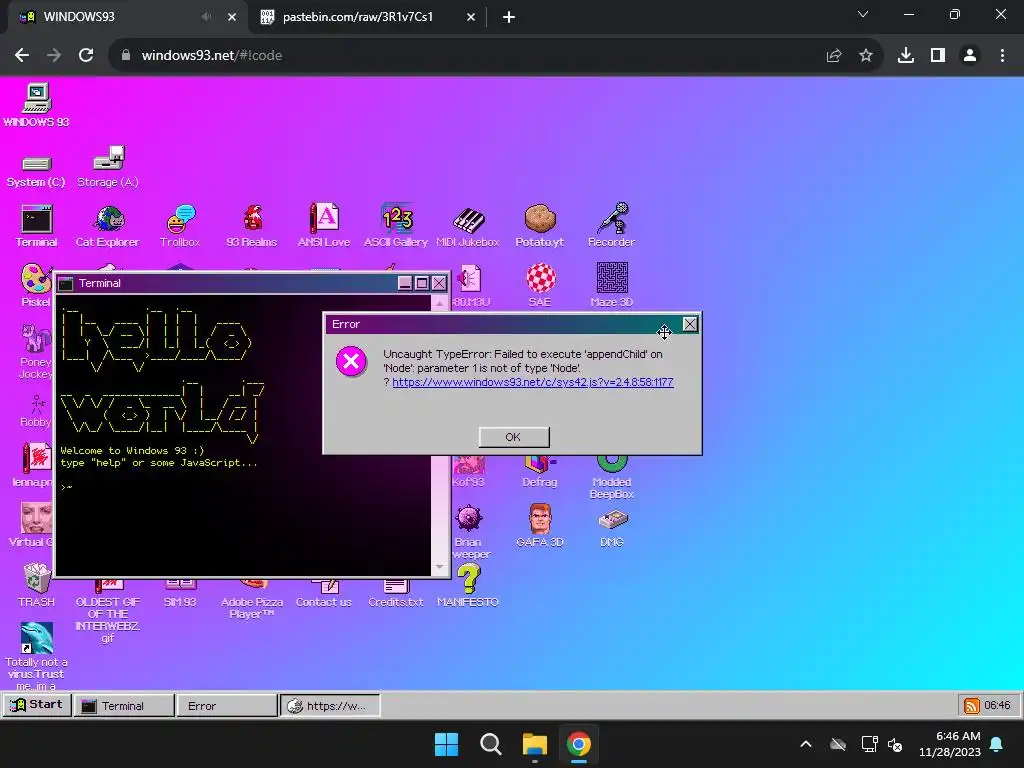This screenshot has height=768, width=1024.
Task: Open the host clock showing 6:46 AM
Action: click(950, 744)
